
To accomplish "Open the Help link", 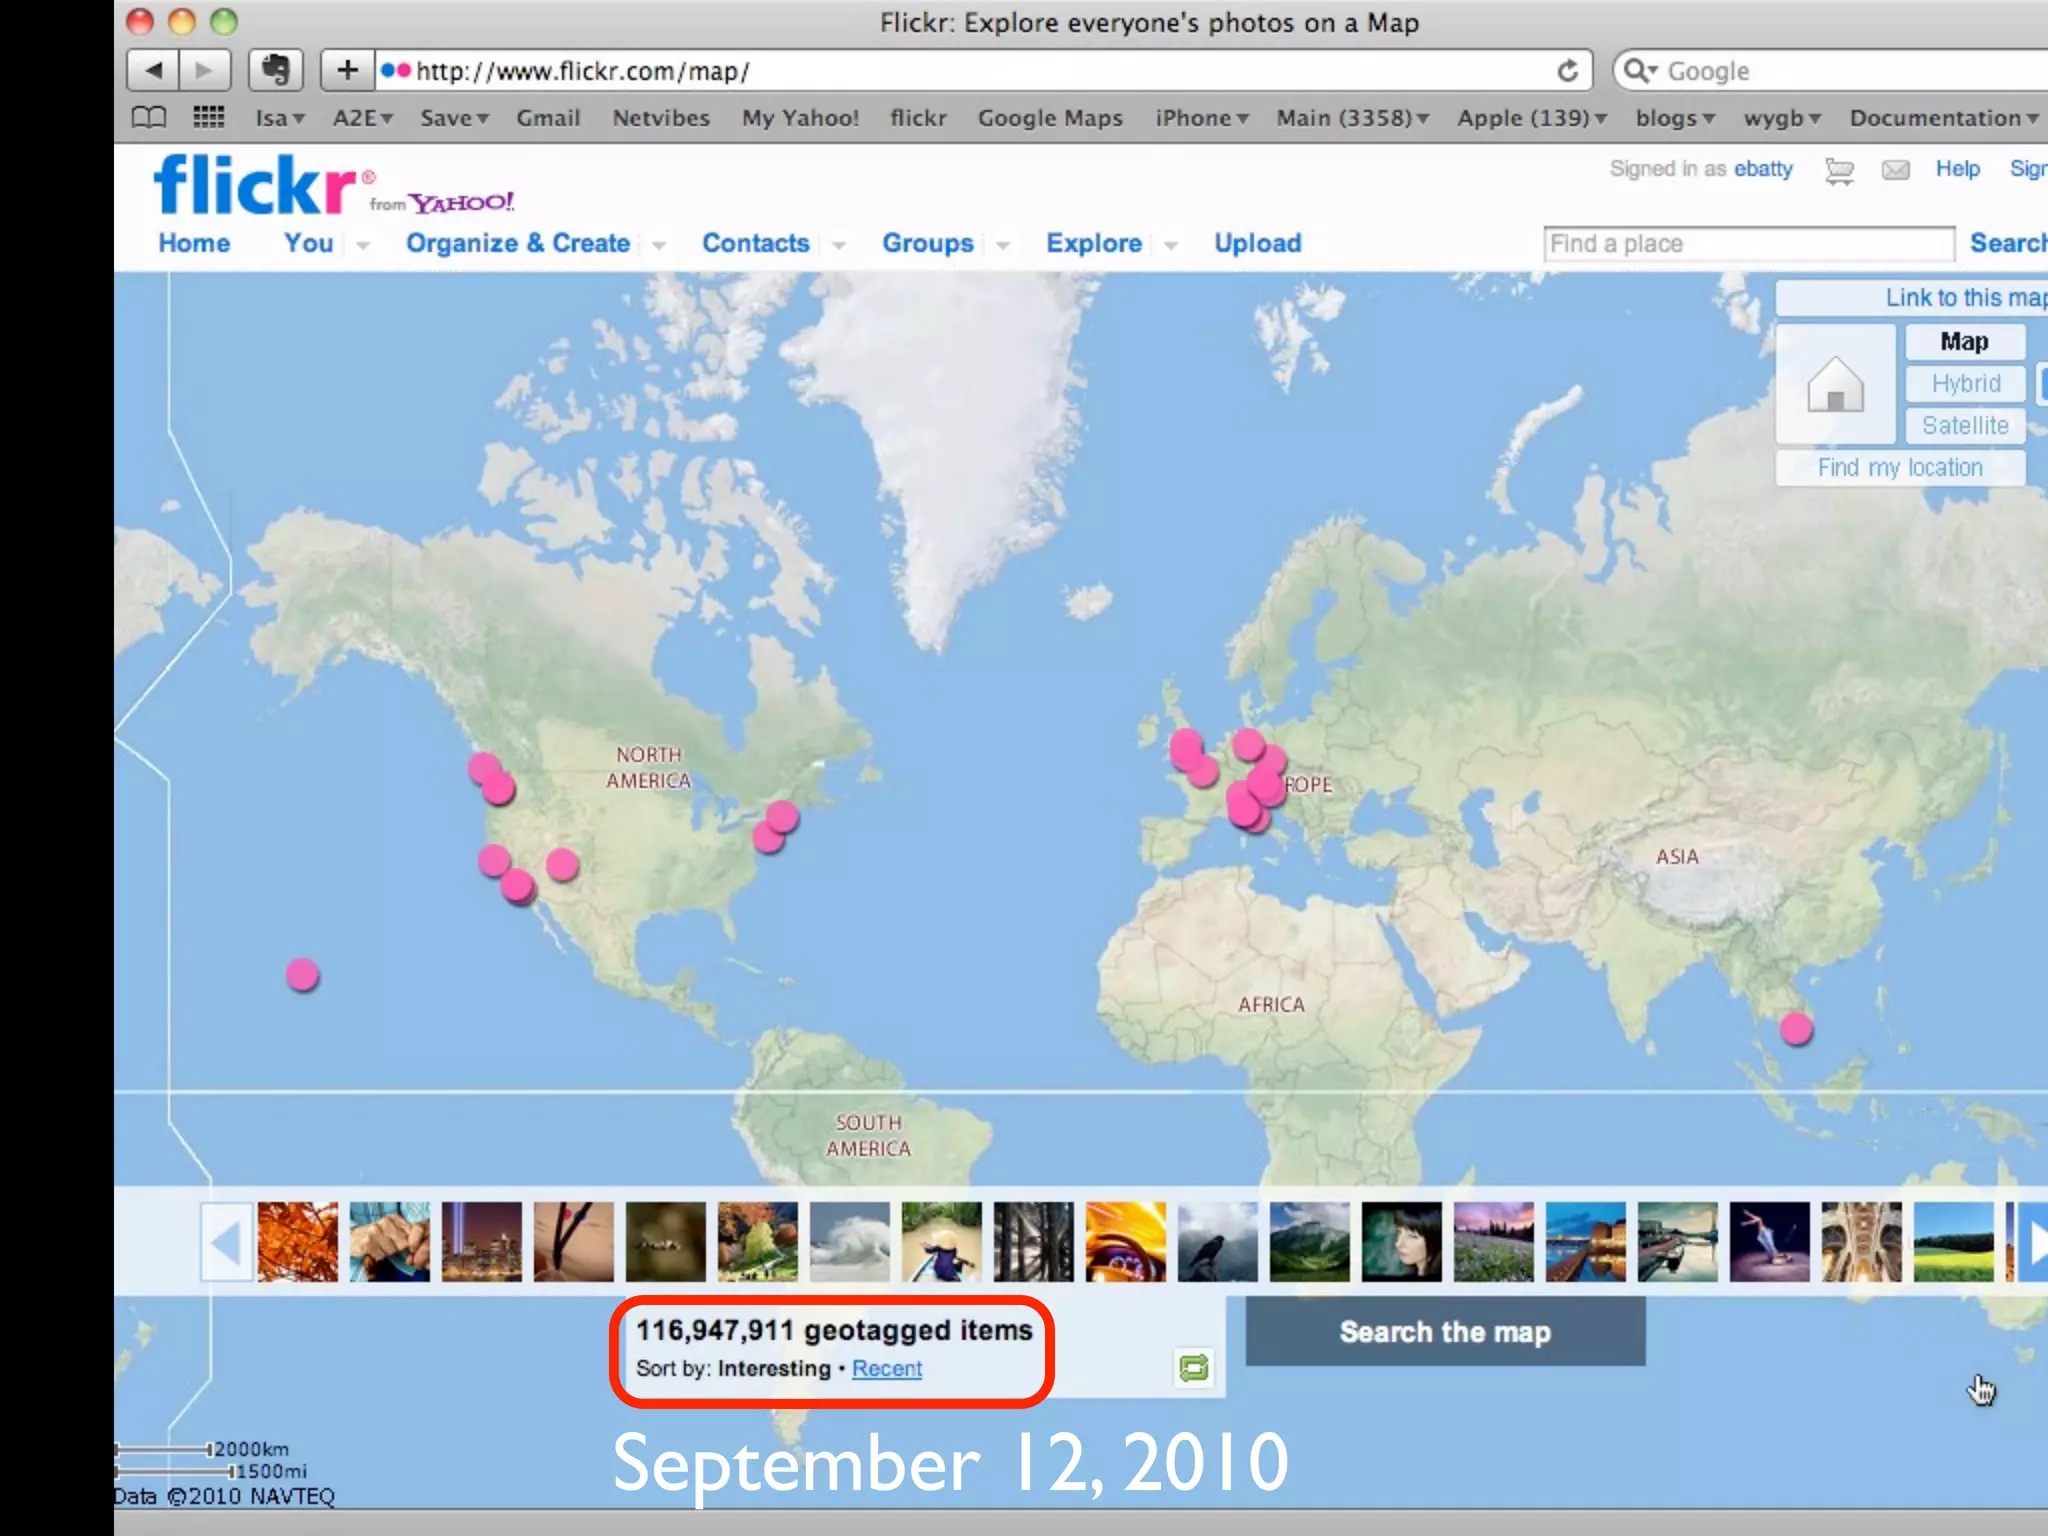I will pos(1957,169).
